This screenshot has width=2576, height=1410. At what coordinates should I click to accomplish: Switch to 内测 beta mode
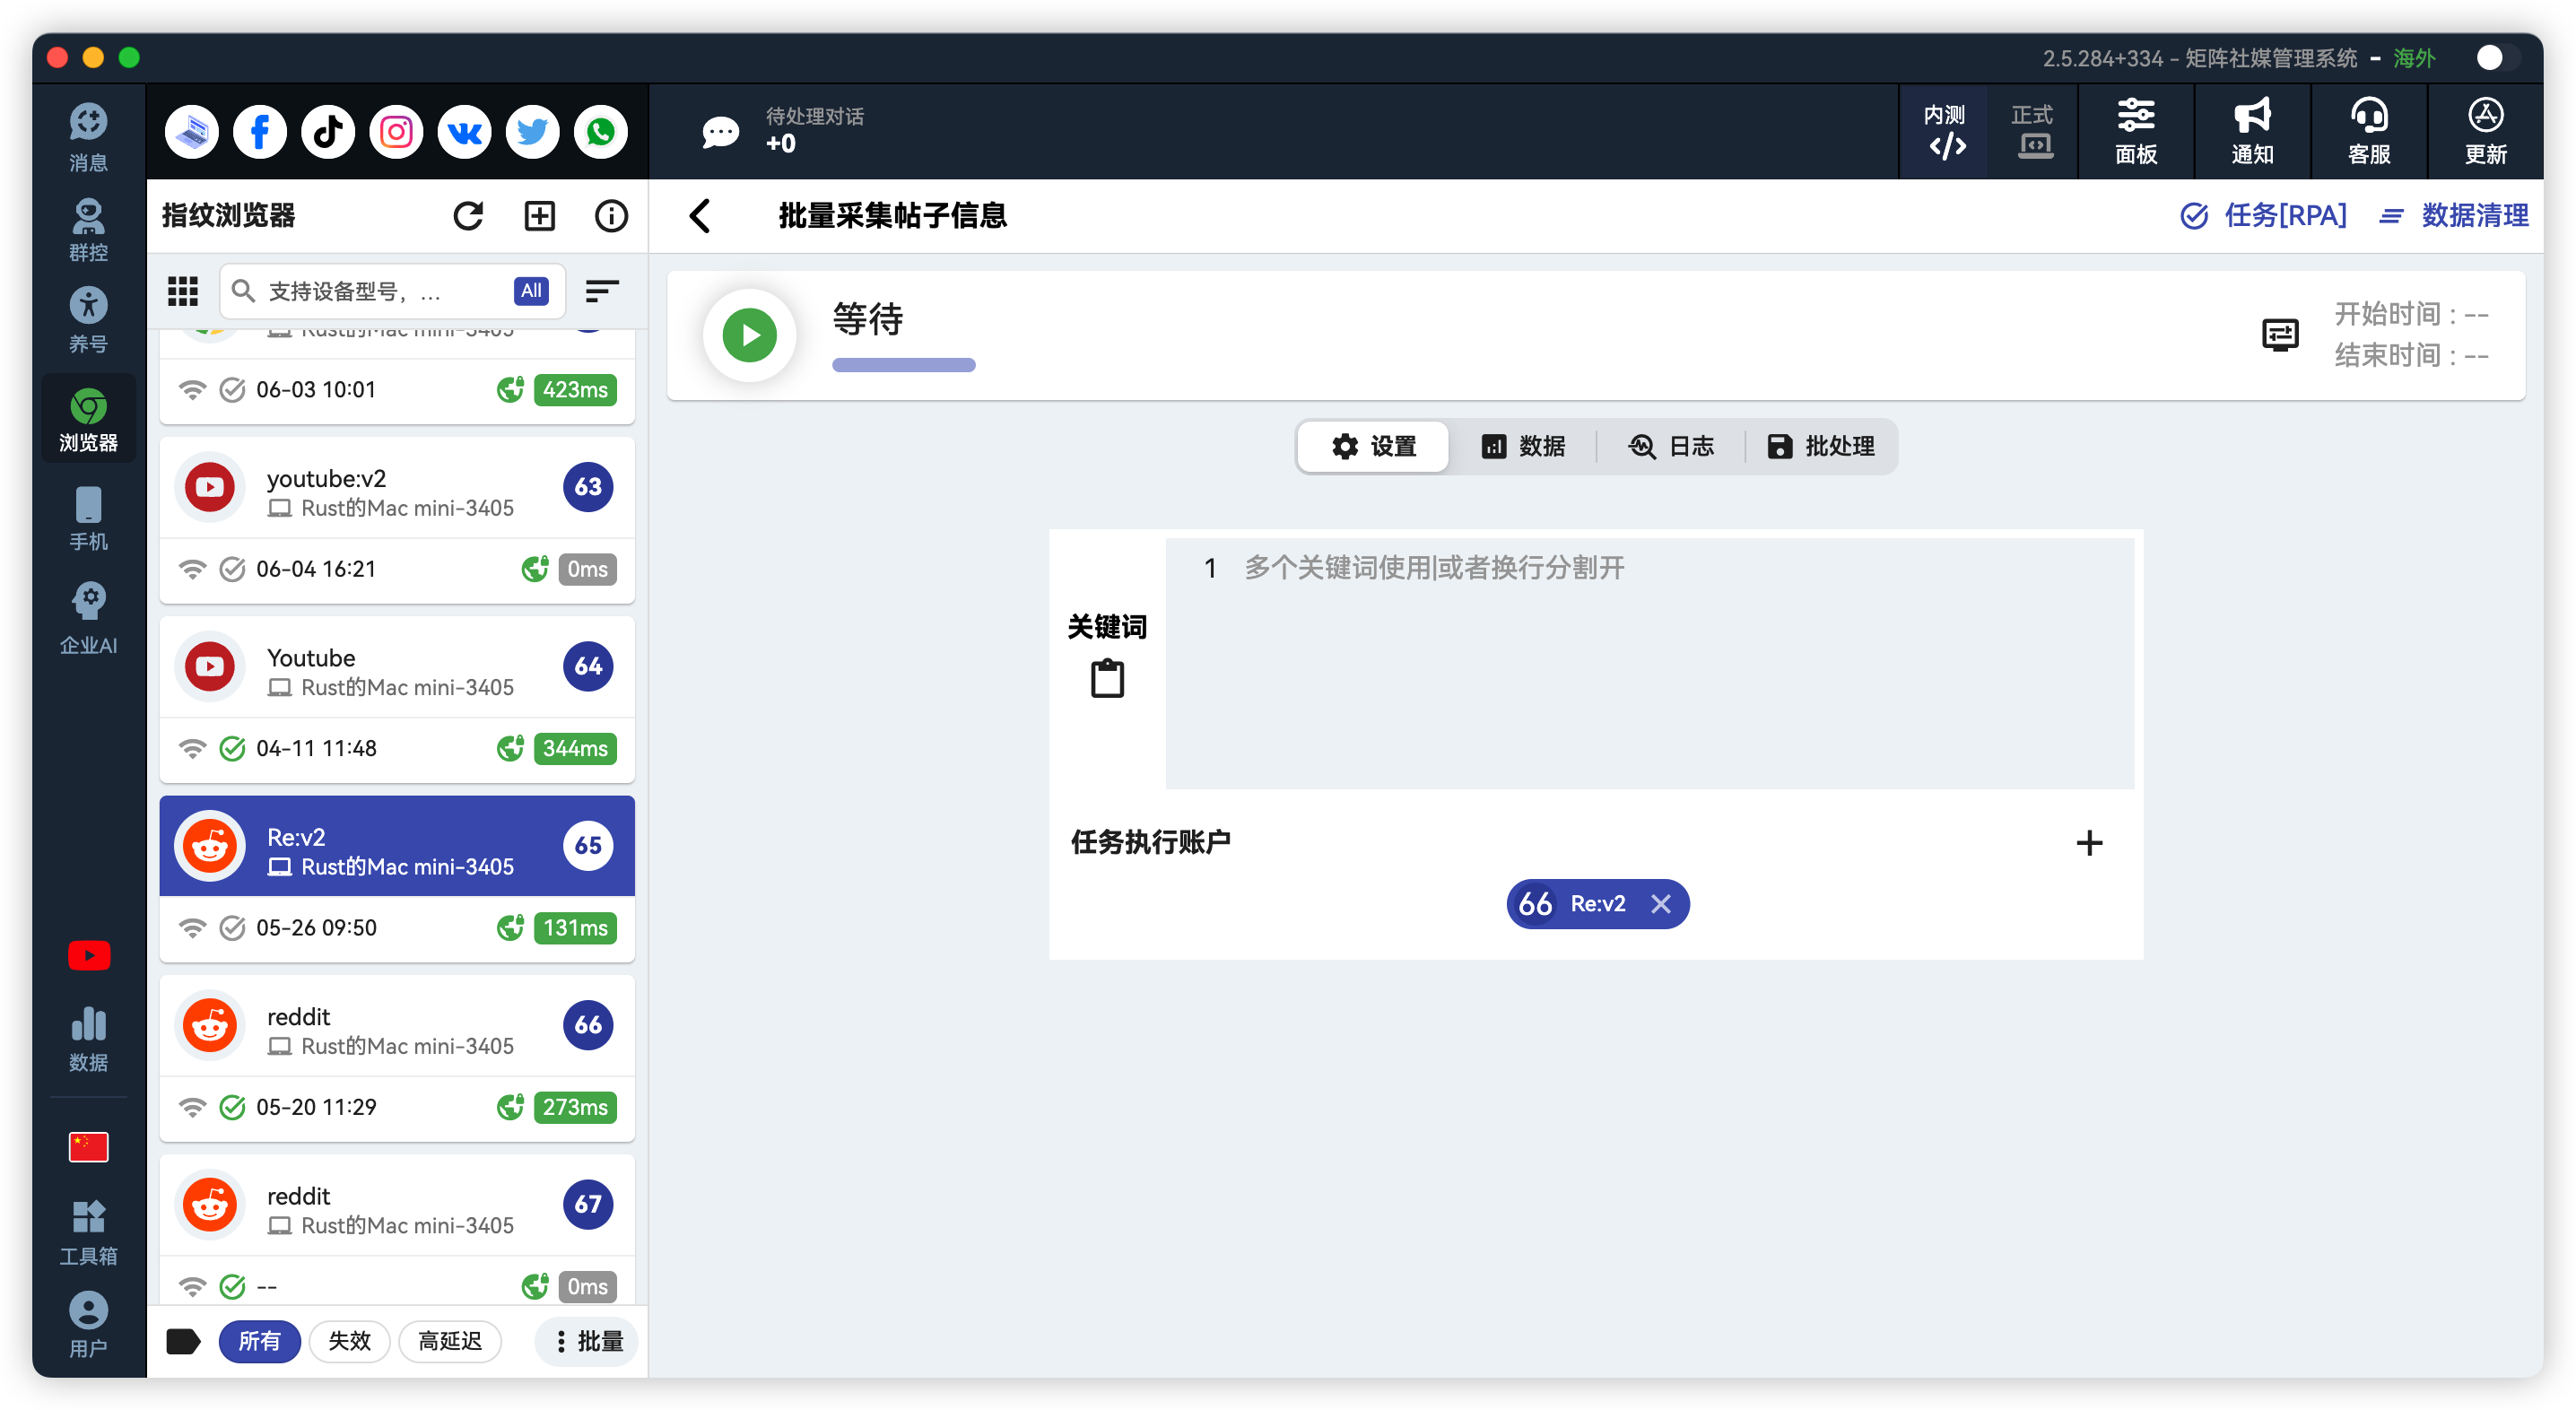(x=1944, y=132)
